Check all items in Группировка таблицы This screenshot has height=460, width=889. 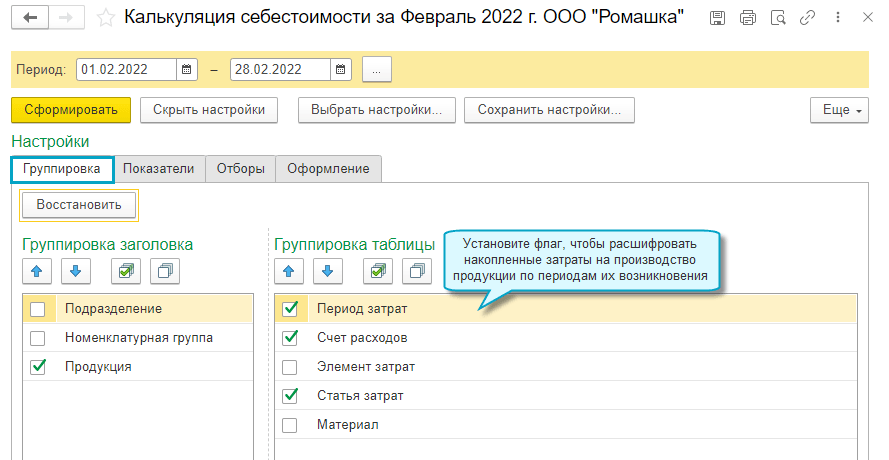coord(377,271)
